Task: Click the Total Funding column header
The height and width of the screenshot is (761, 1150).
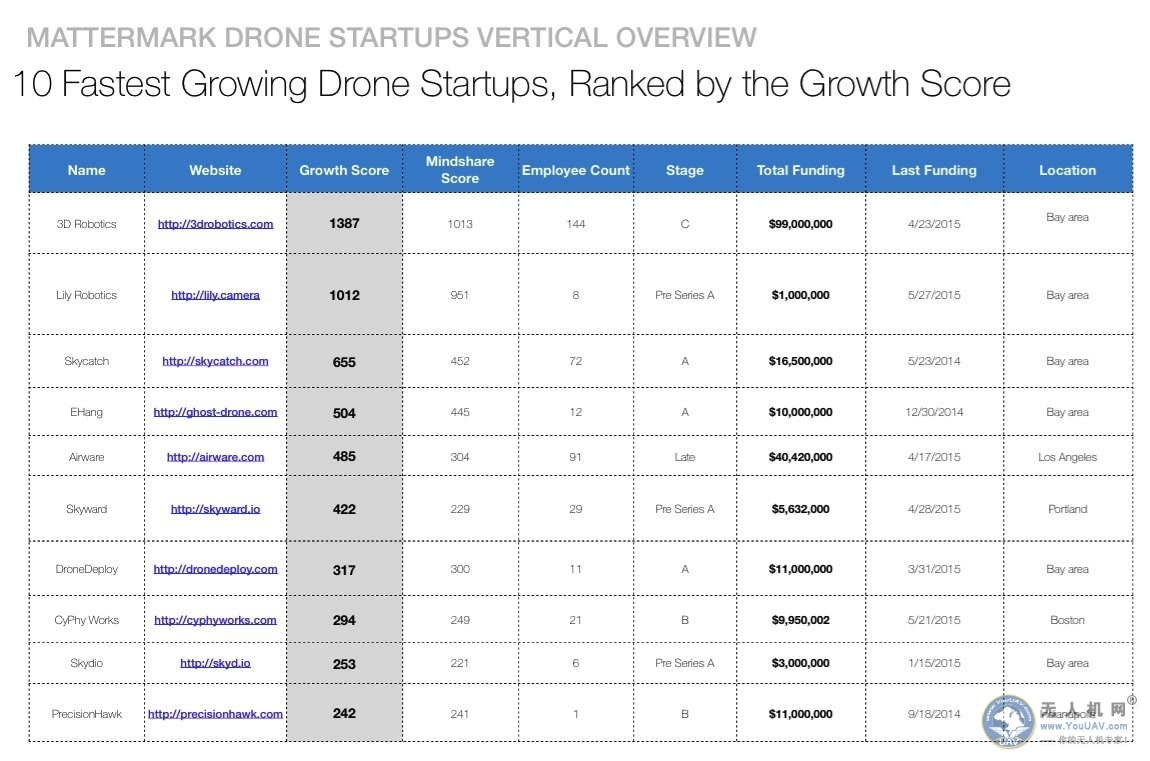Action: tap(800, 170)
